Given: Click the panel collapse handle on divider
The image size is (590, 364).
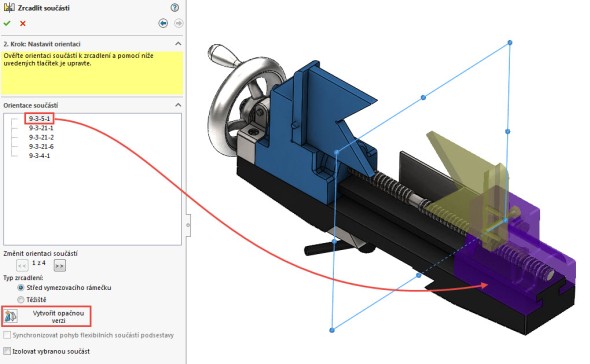Looking at the screenshot, I should pyautogui.click(x=188, y=225).
